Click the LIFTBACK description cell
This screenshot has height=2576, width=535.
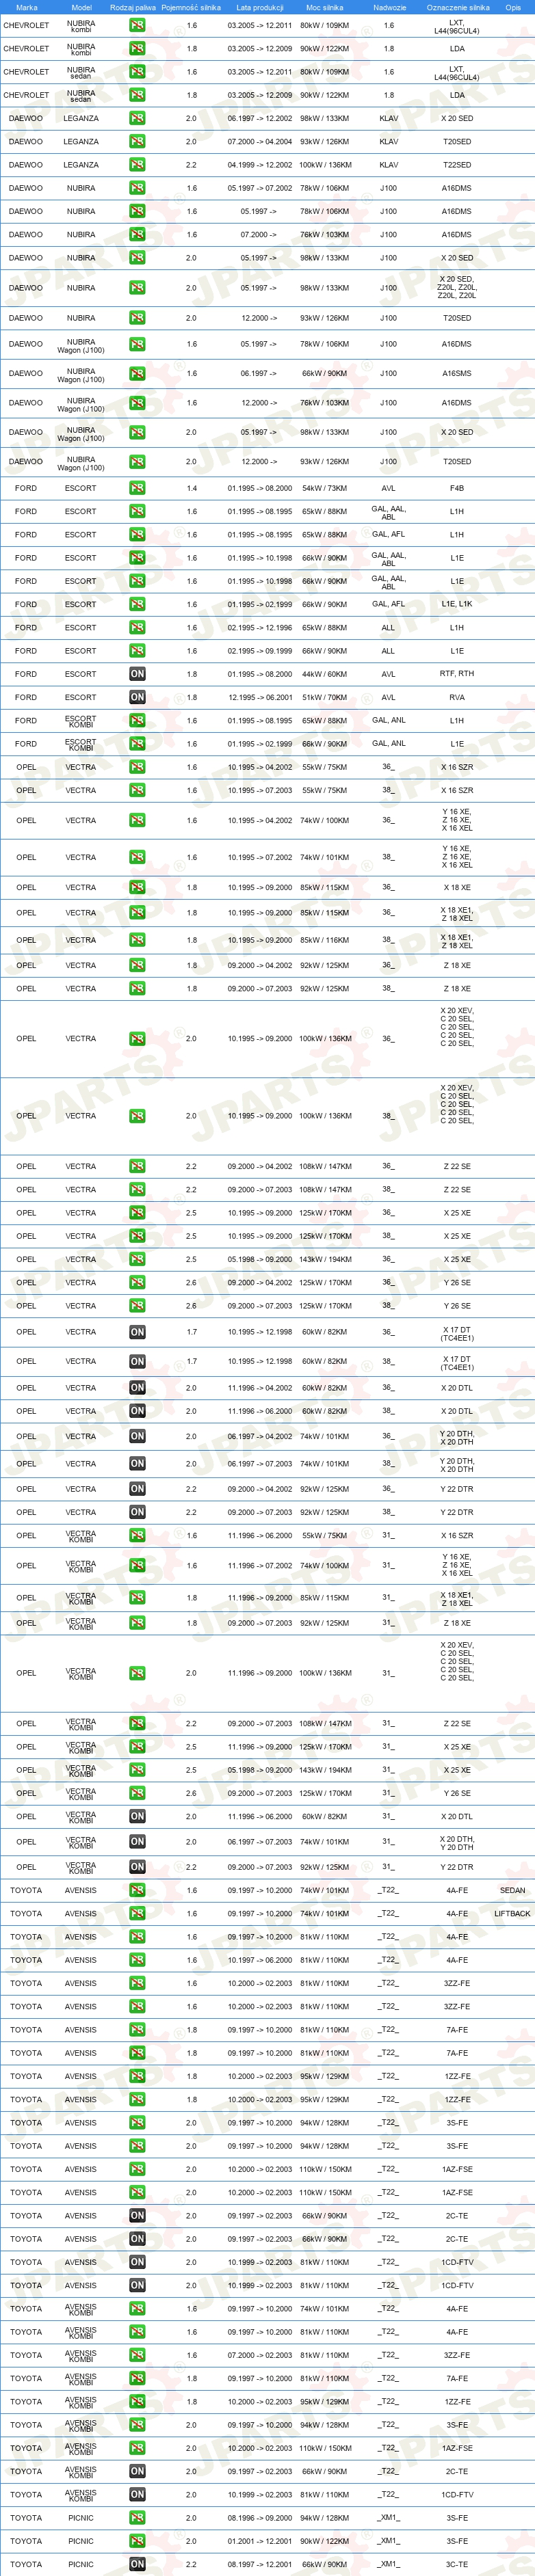click(512, 1913)
